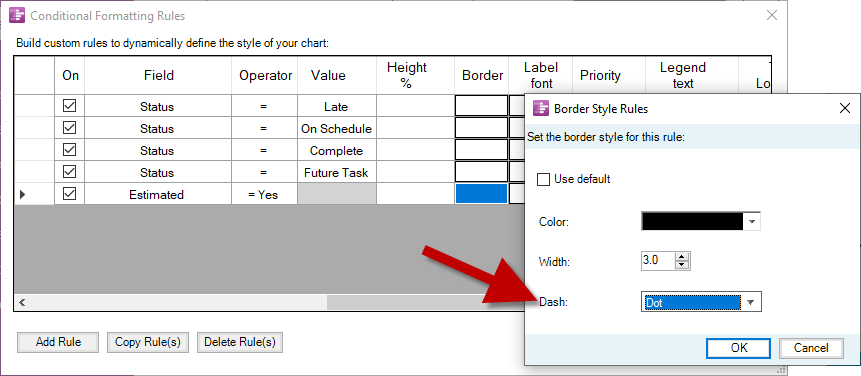The image size is (861, 376).
Task: Open the border Color dropdown
Action: (752, 222)
